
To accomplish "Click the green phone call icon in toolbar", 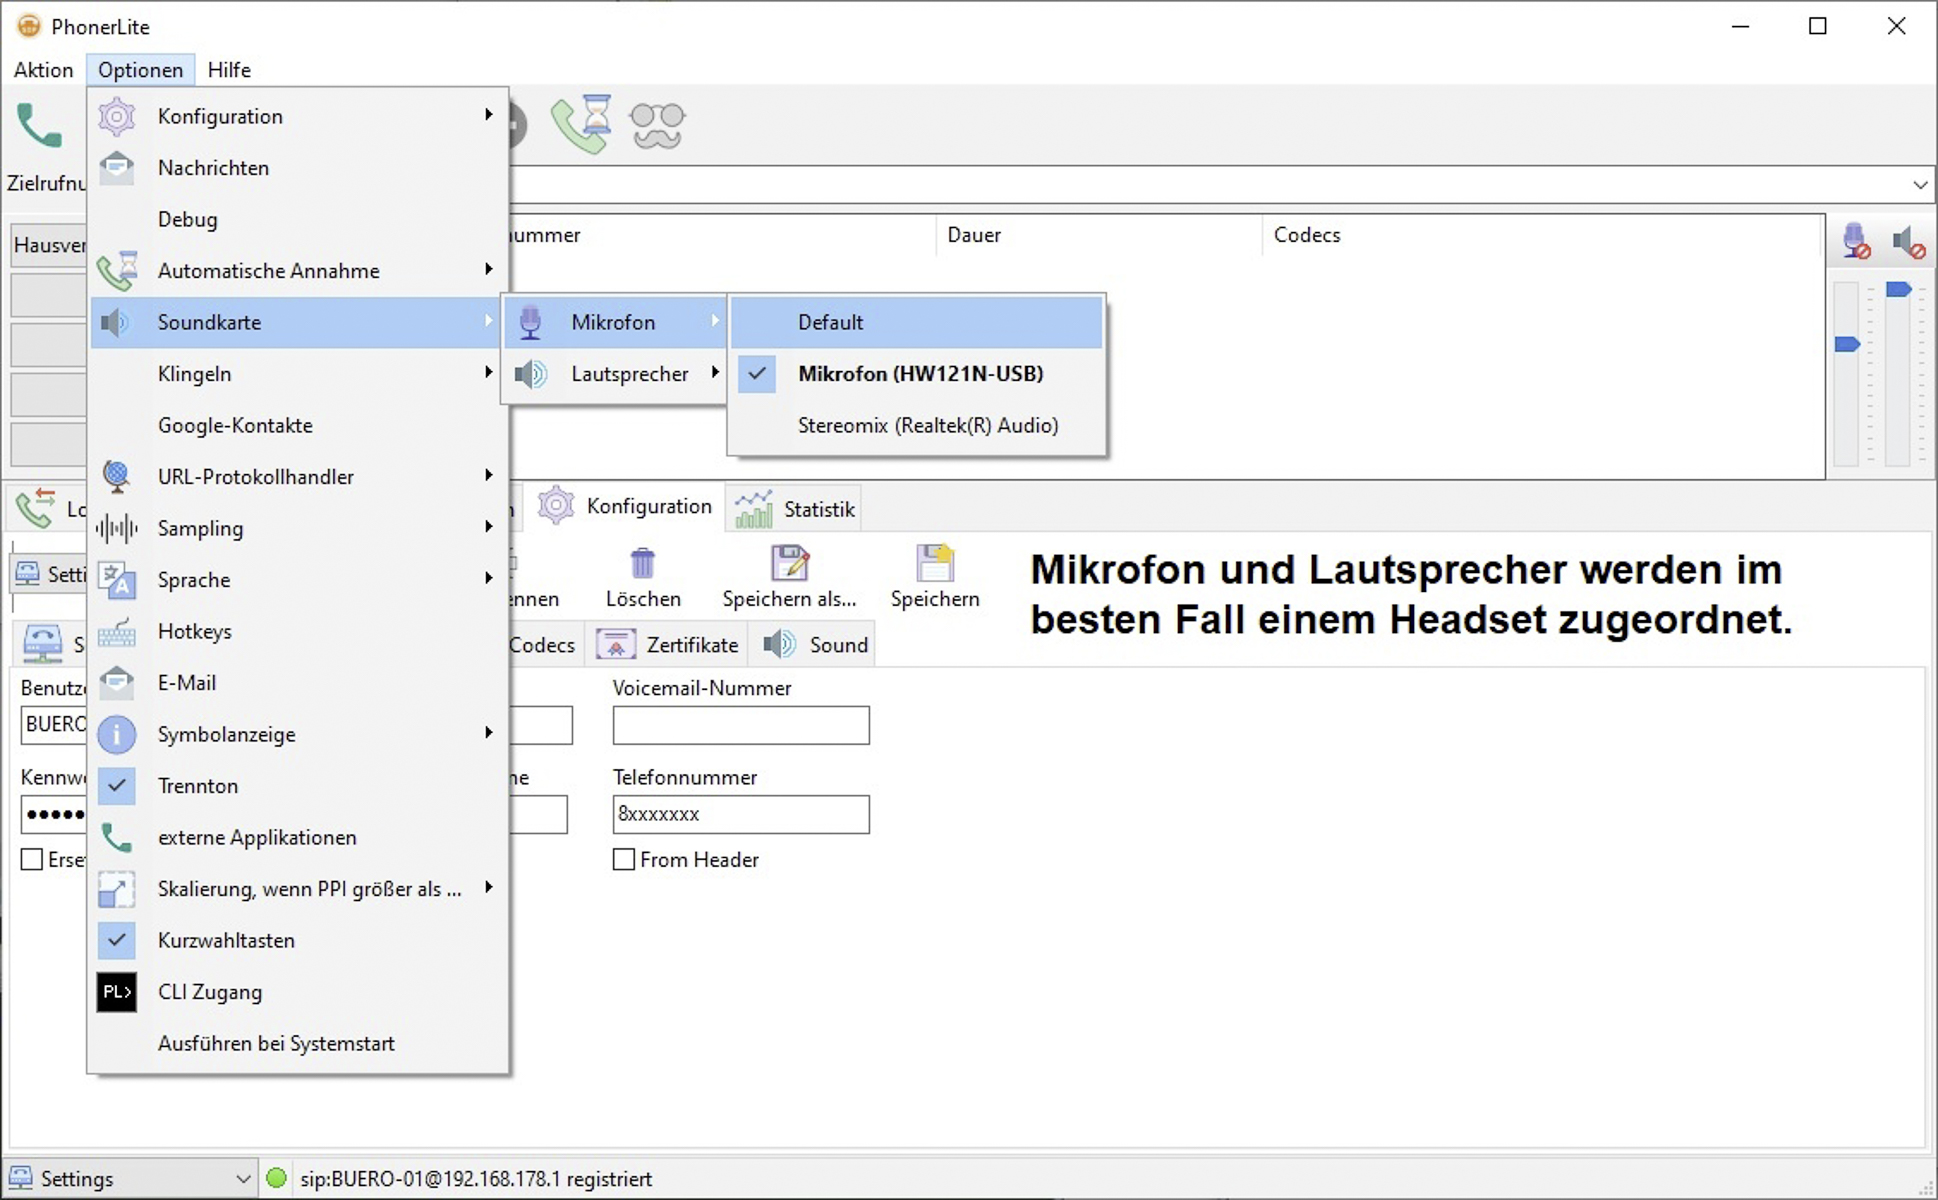I will pyautogui.click(x=39, y=126).
